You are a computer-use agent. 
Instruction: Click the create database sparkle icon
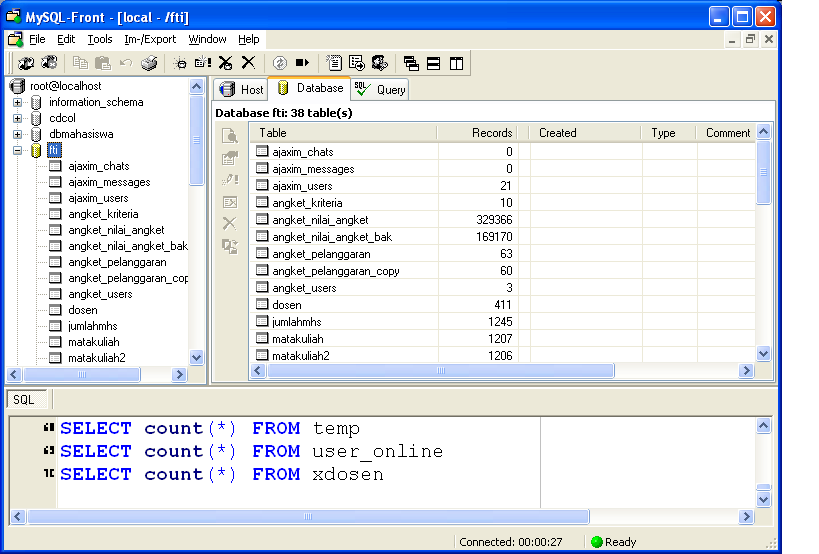coord(180,63)
